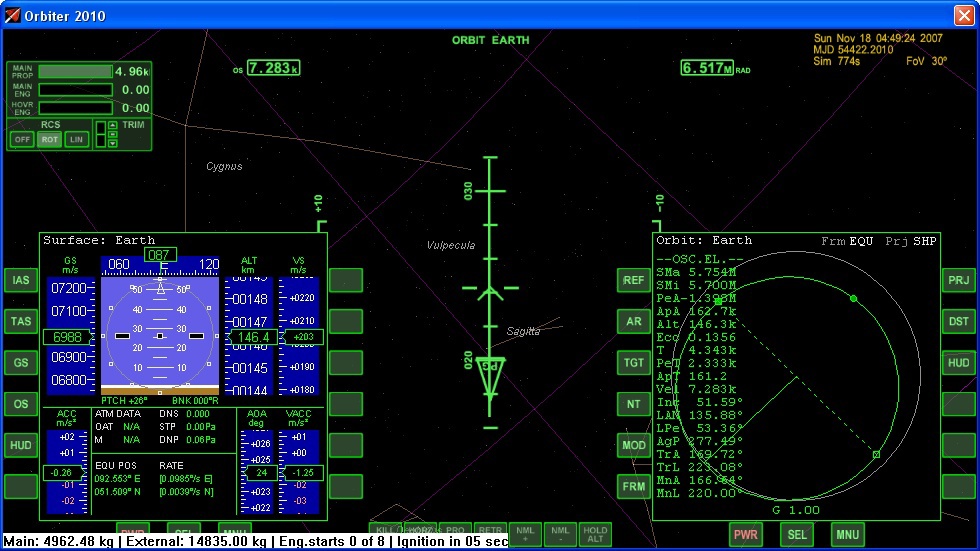
Task: Click the Cygnus constellation label
Action: (224, 166)
